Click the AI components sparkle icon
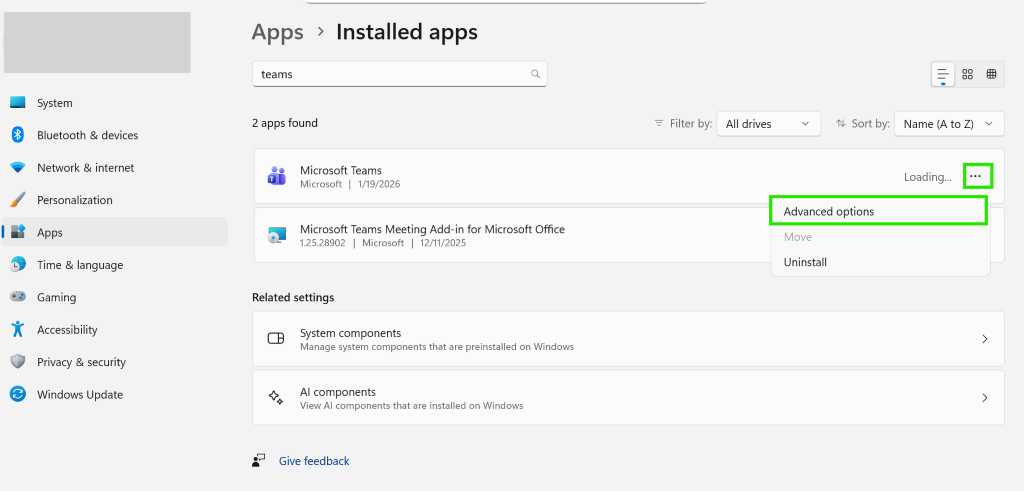 (x=276, y=398)
